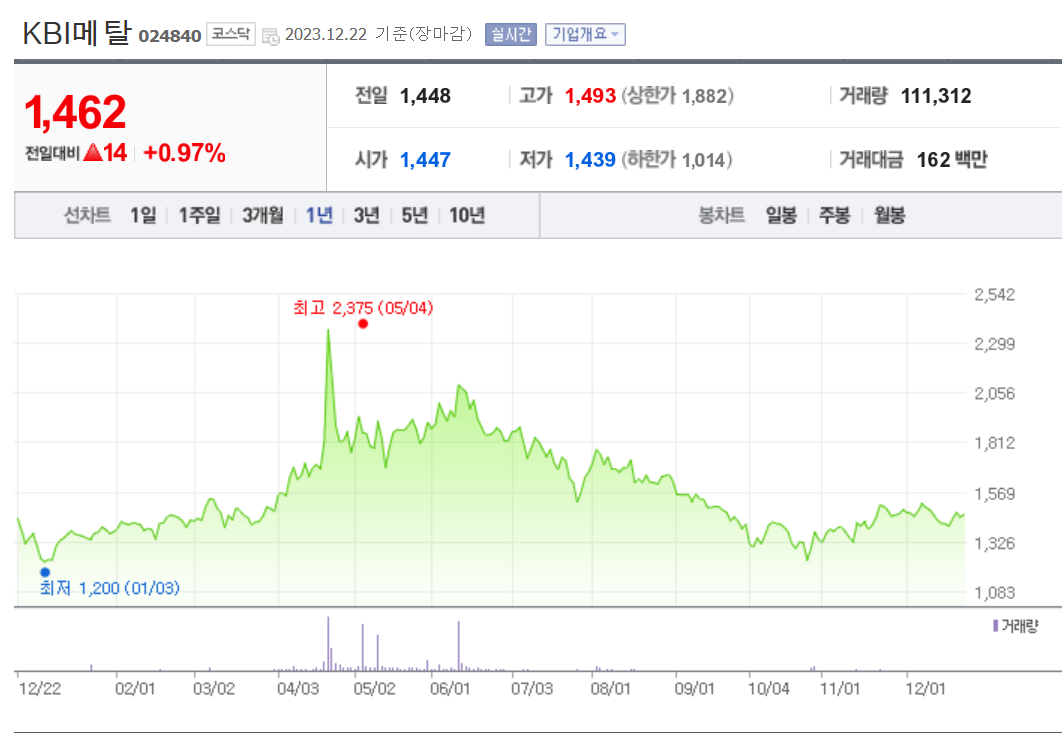Select the 1년 line chart tab
1062x733 pixels.
[x=319, y=215]
